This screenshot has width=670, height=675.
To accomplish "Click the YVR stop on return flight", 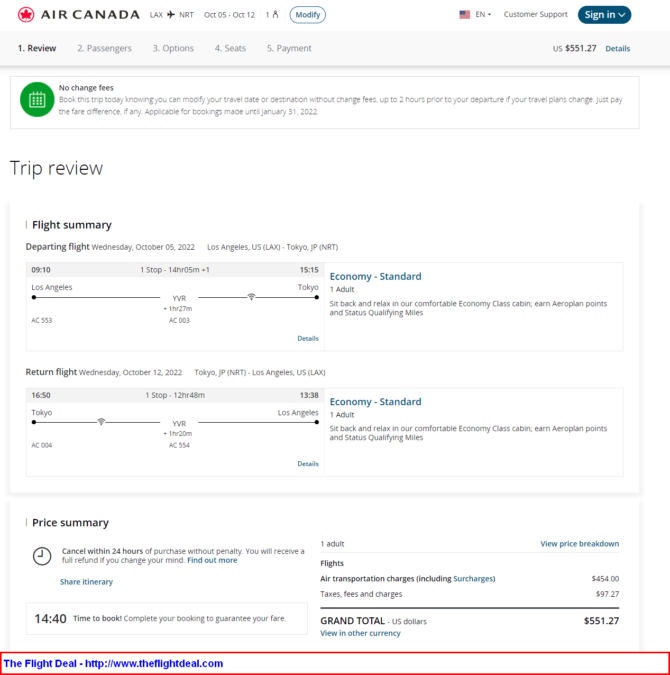I will pos(179,424).
